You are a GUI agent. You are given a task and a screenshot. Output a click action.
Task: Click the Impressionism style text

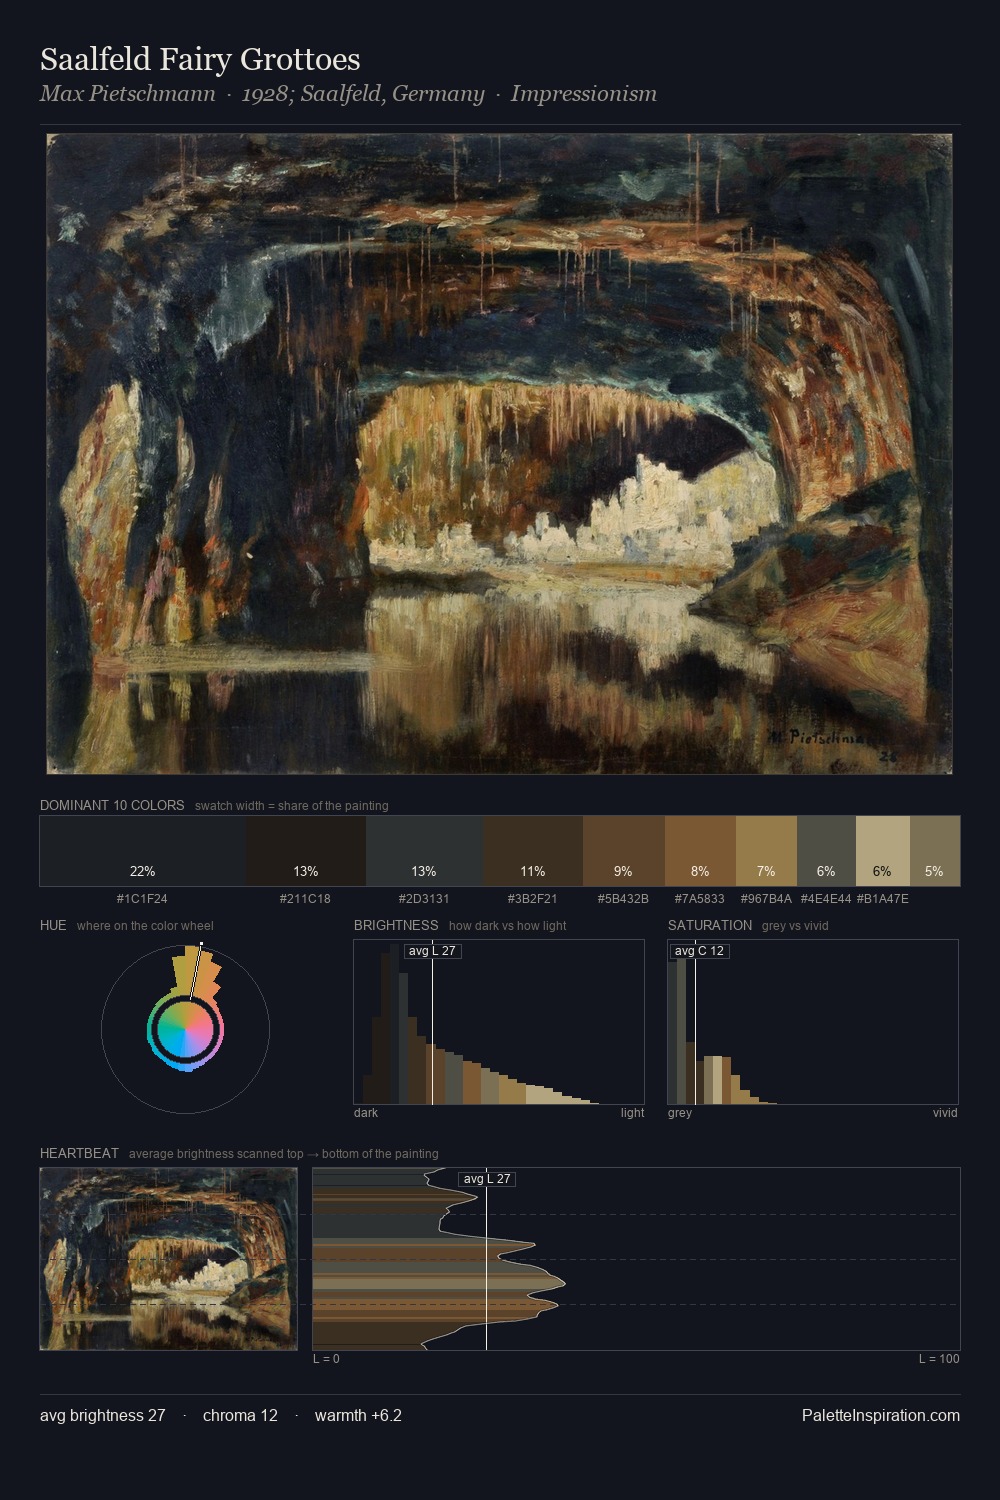click(x=584, y=94)
